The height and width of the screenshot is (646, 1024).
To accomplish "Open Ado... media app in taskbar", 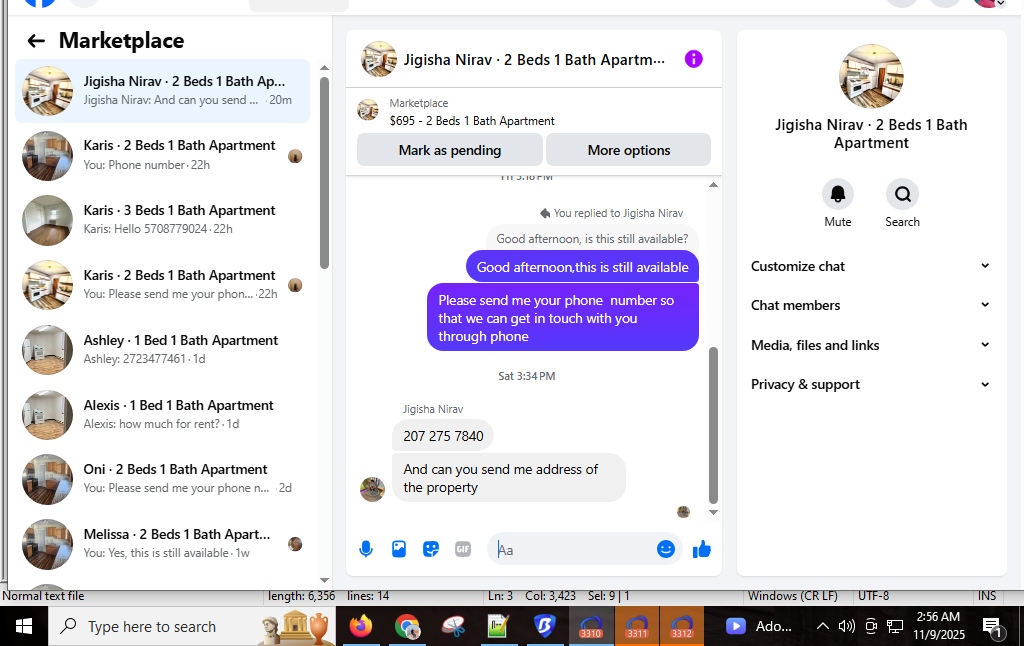I will [x=759, y=626].
